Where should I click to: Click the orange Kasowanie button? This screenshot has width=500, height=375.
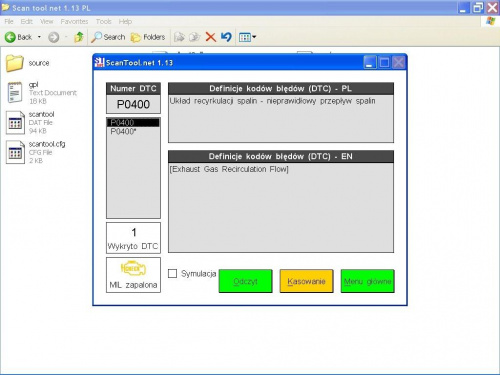click(x=306, y=281)
